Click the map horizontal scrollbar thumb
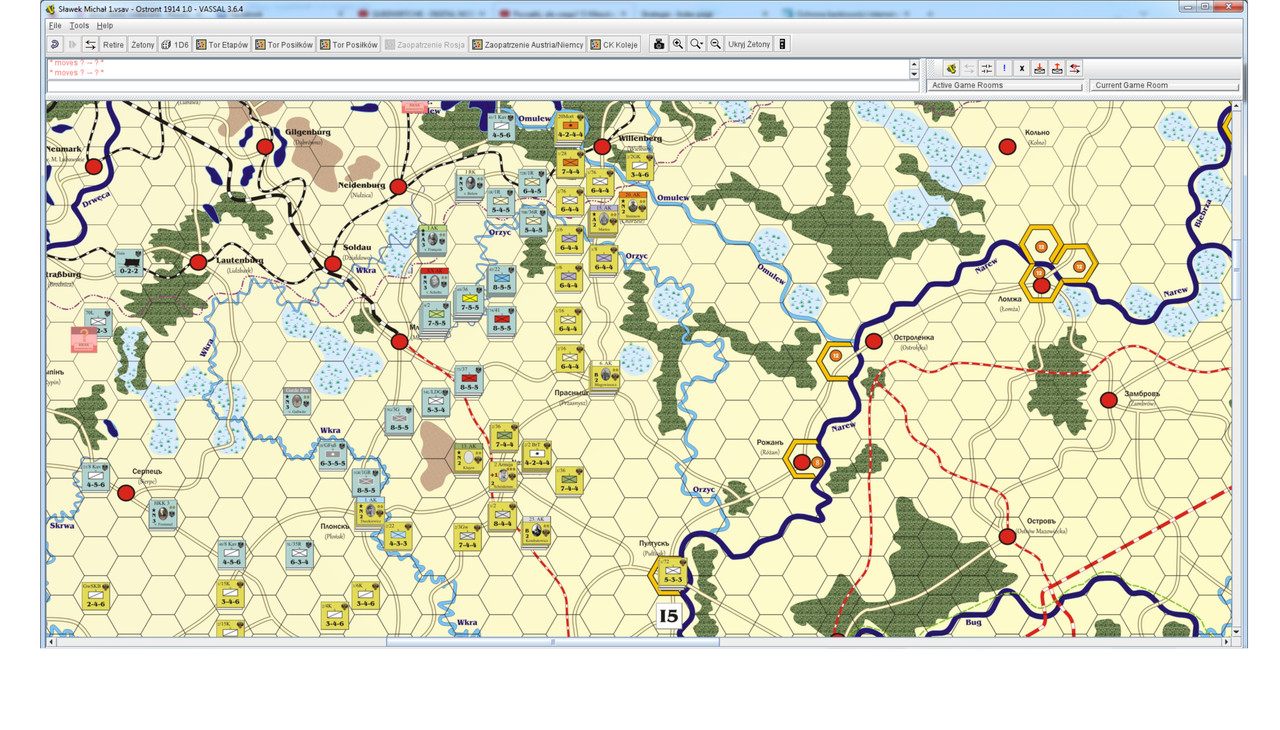Screen dimensions: 1280x730 pyautogui.click(x=553, y=642)
